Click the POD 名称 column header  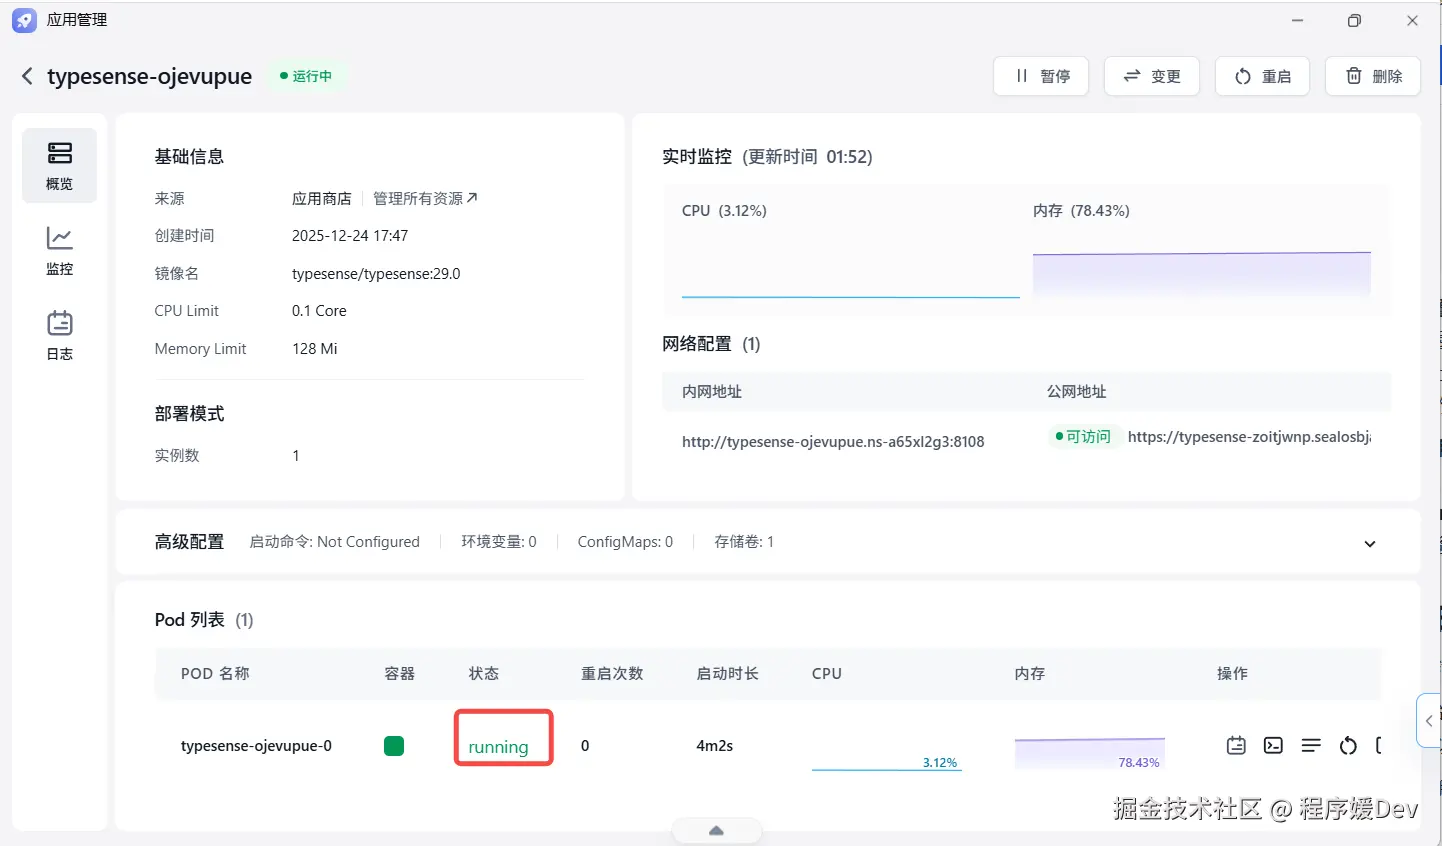pyautogui.click(x=215, y=674)
